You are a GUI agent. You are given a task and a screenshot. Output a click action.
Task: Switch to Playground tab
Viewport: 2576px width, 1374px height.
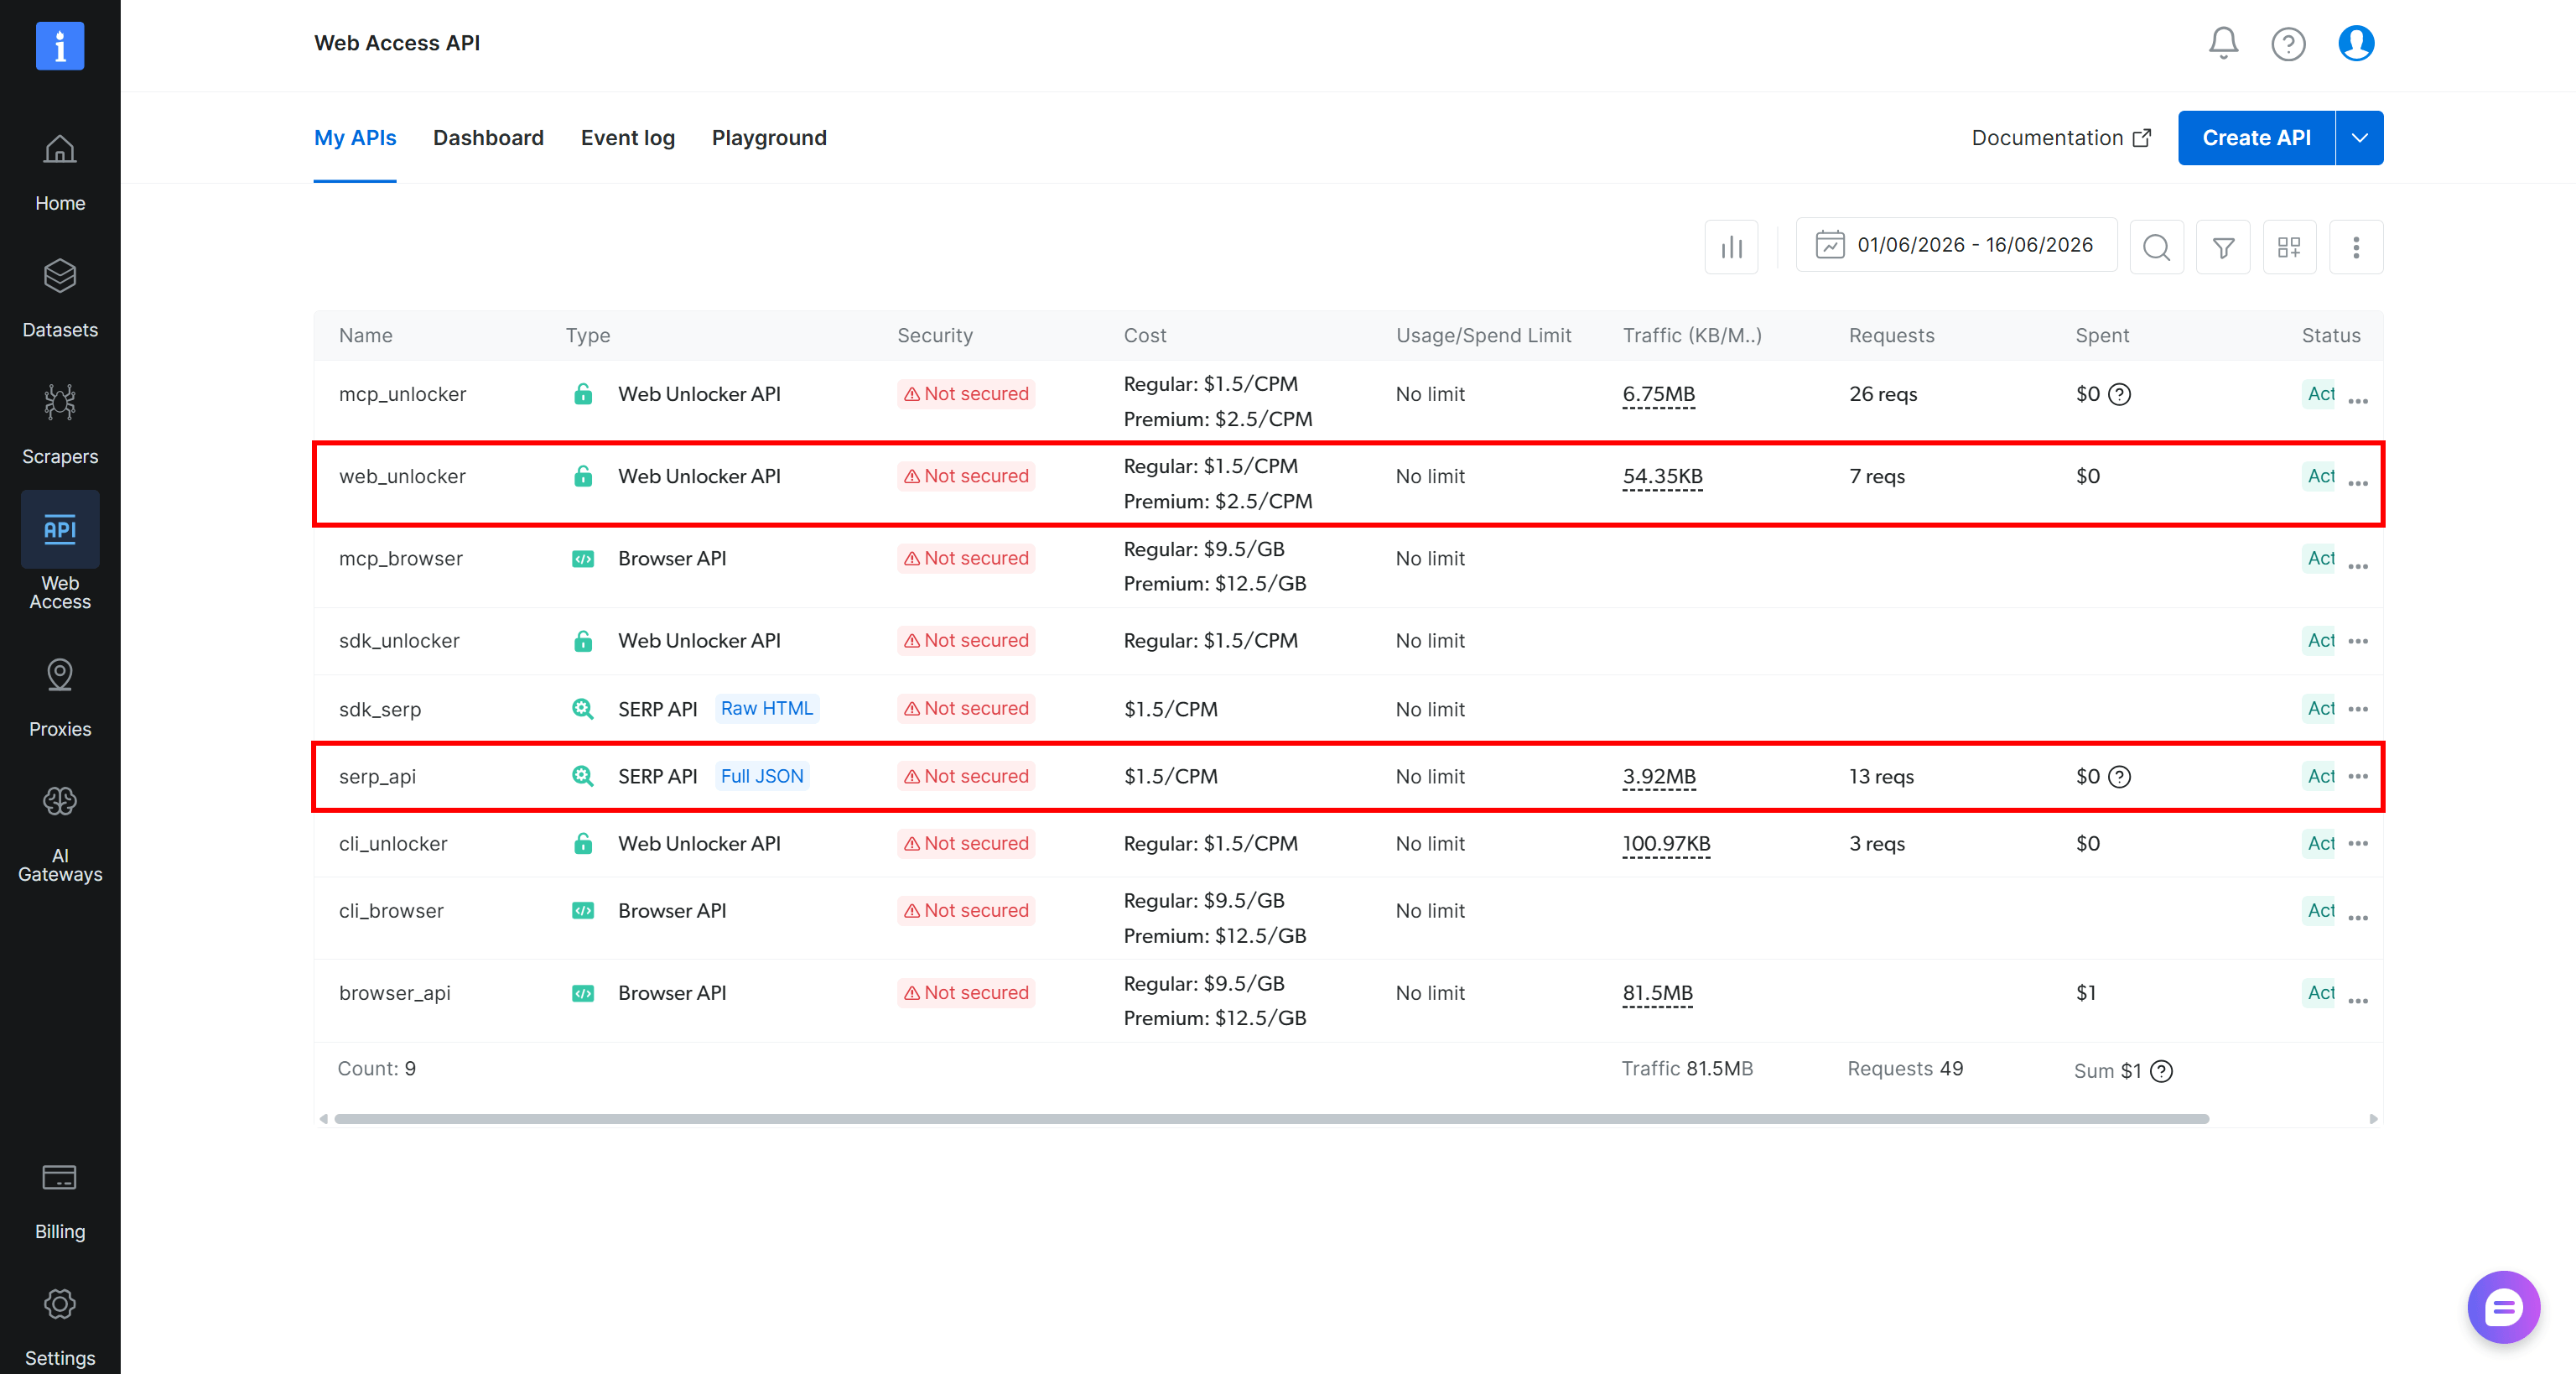pyautogui.click(x=769, y=138)
